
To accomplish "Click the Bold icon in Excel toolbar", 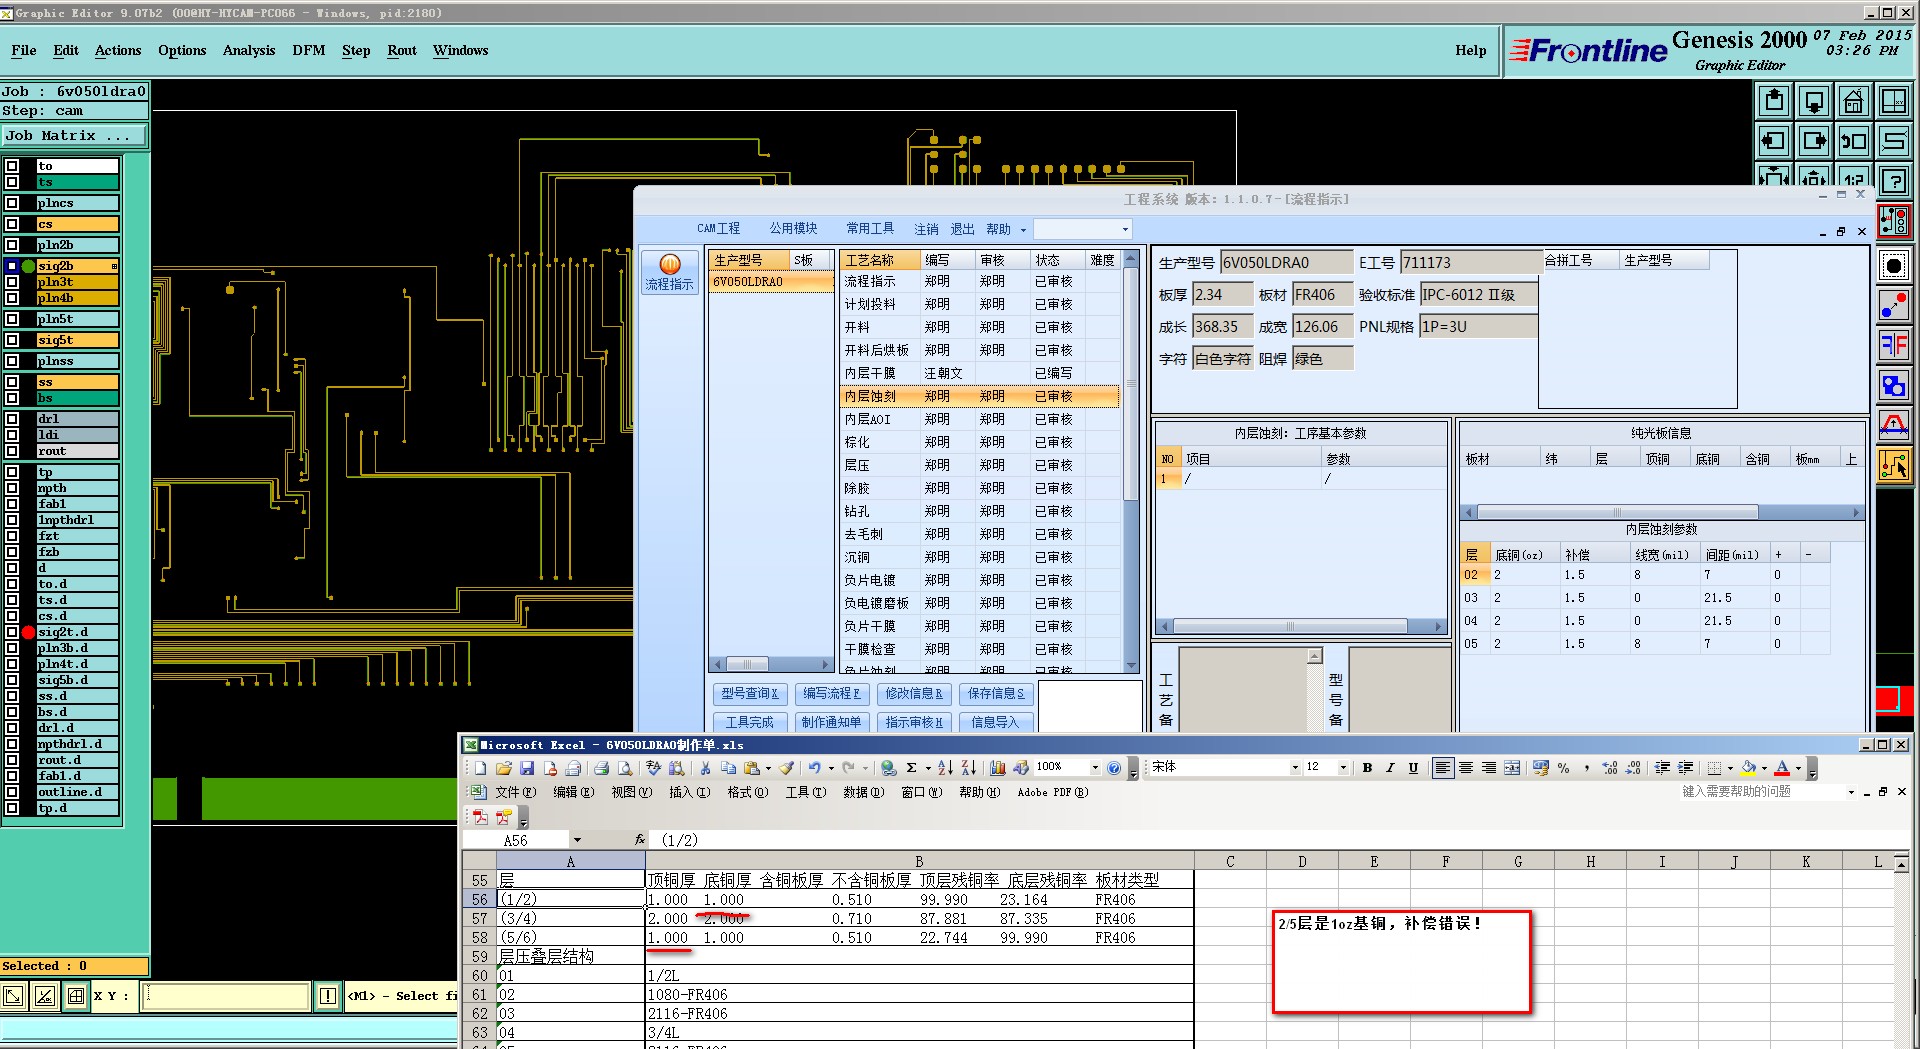I will pyautogui.click(x=1367, y=768).
